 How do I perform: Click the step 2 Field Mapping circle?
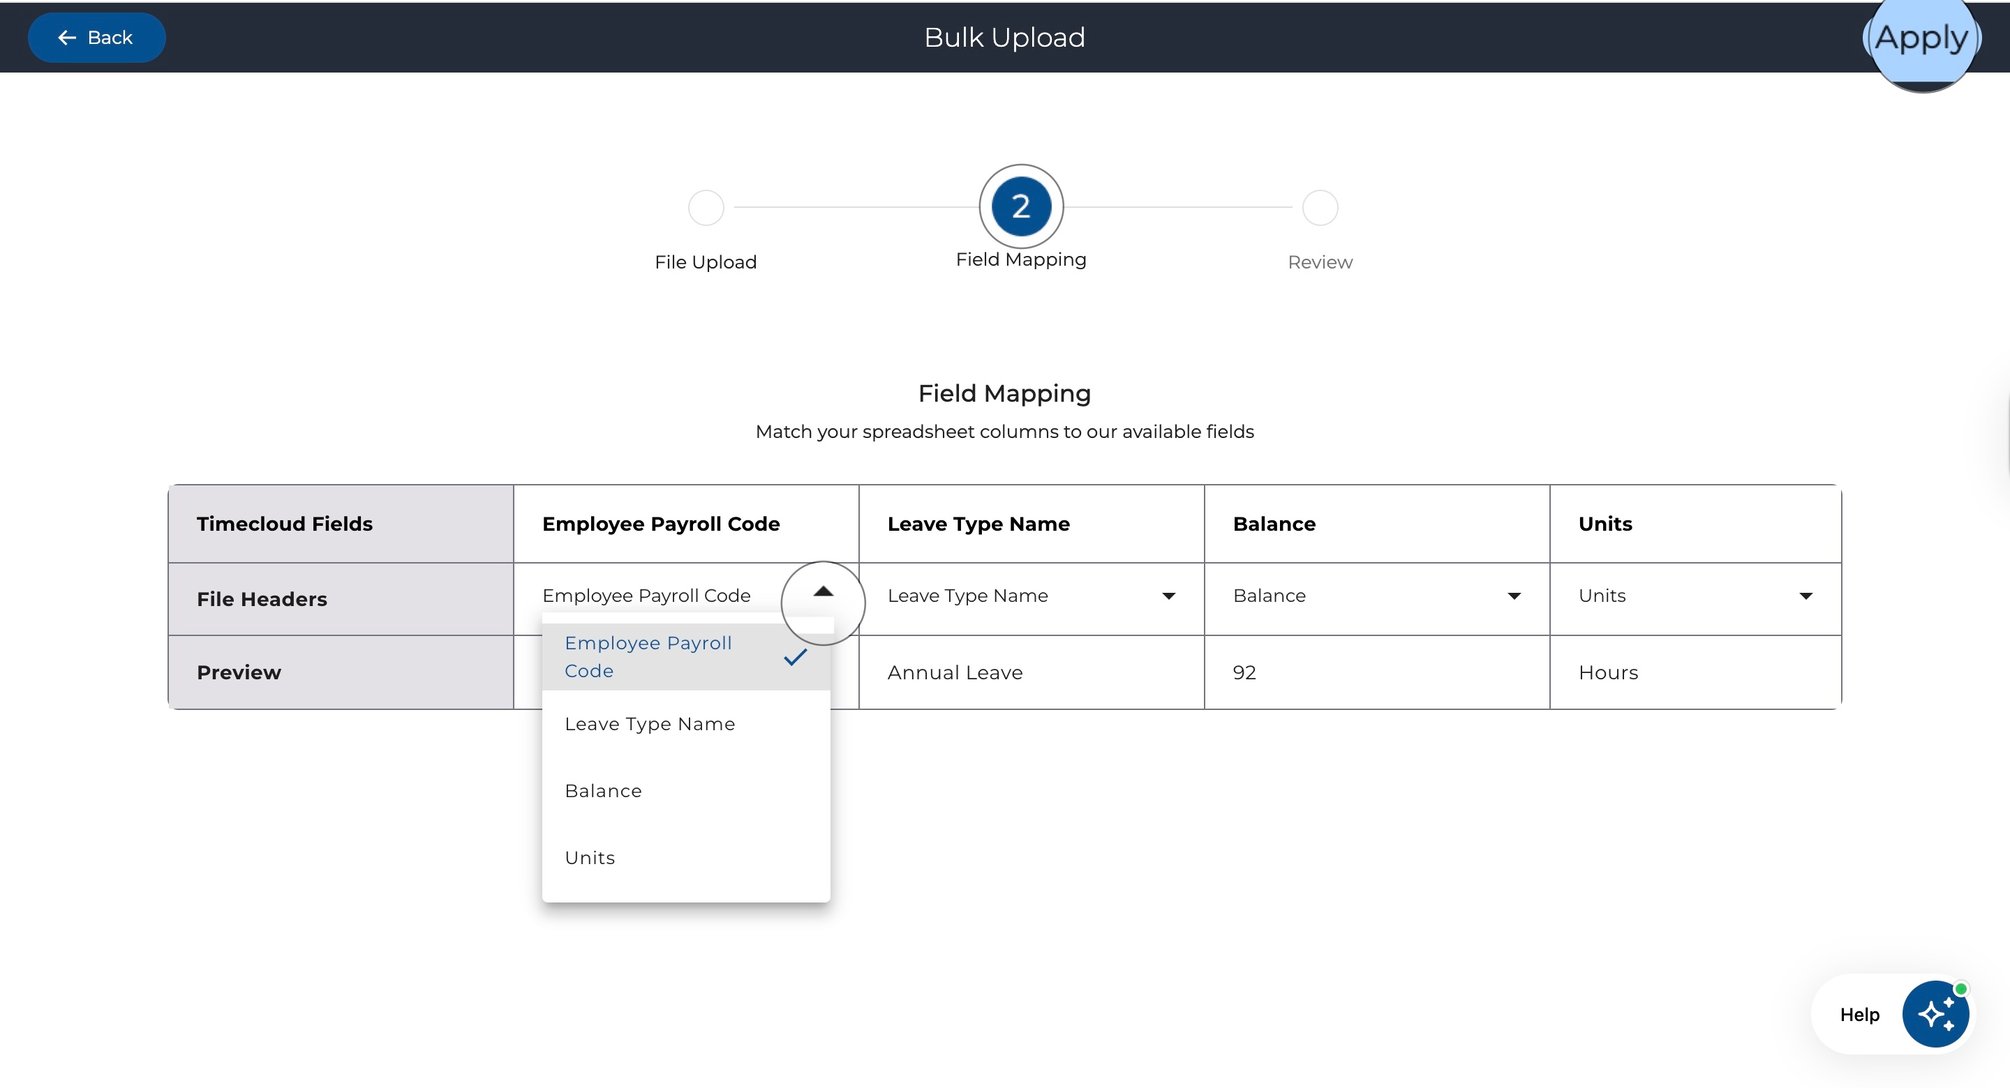(x=1021, y=207)
